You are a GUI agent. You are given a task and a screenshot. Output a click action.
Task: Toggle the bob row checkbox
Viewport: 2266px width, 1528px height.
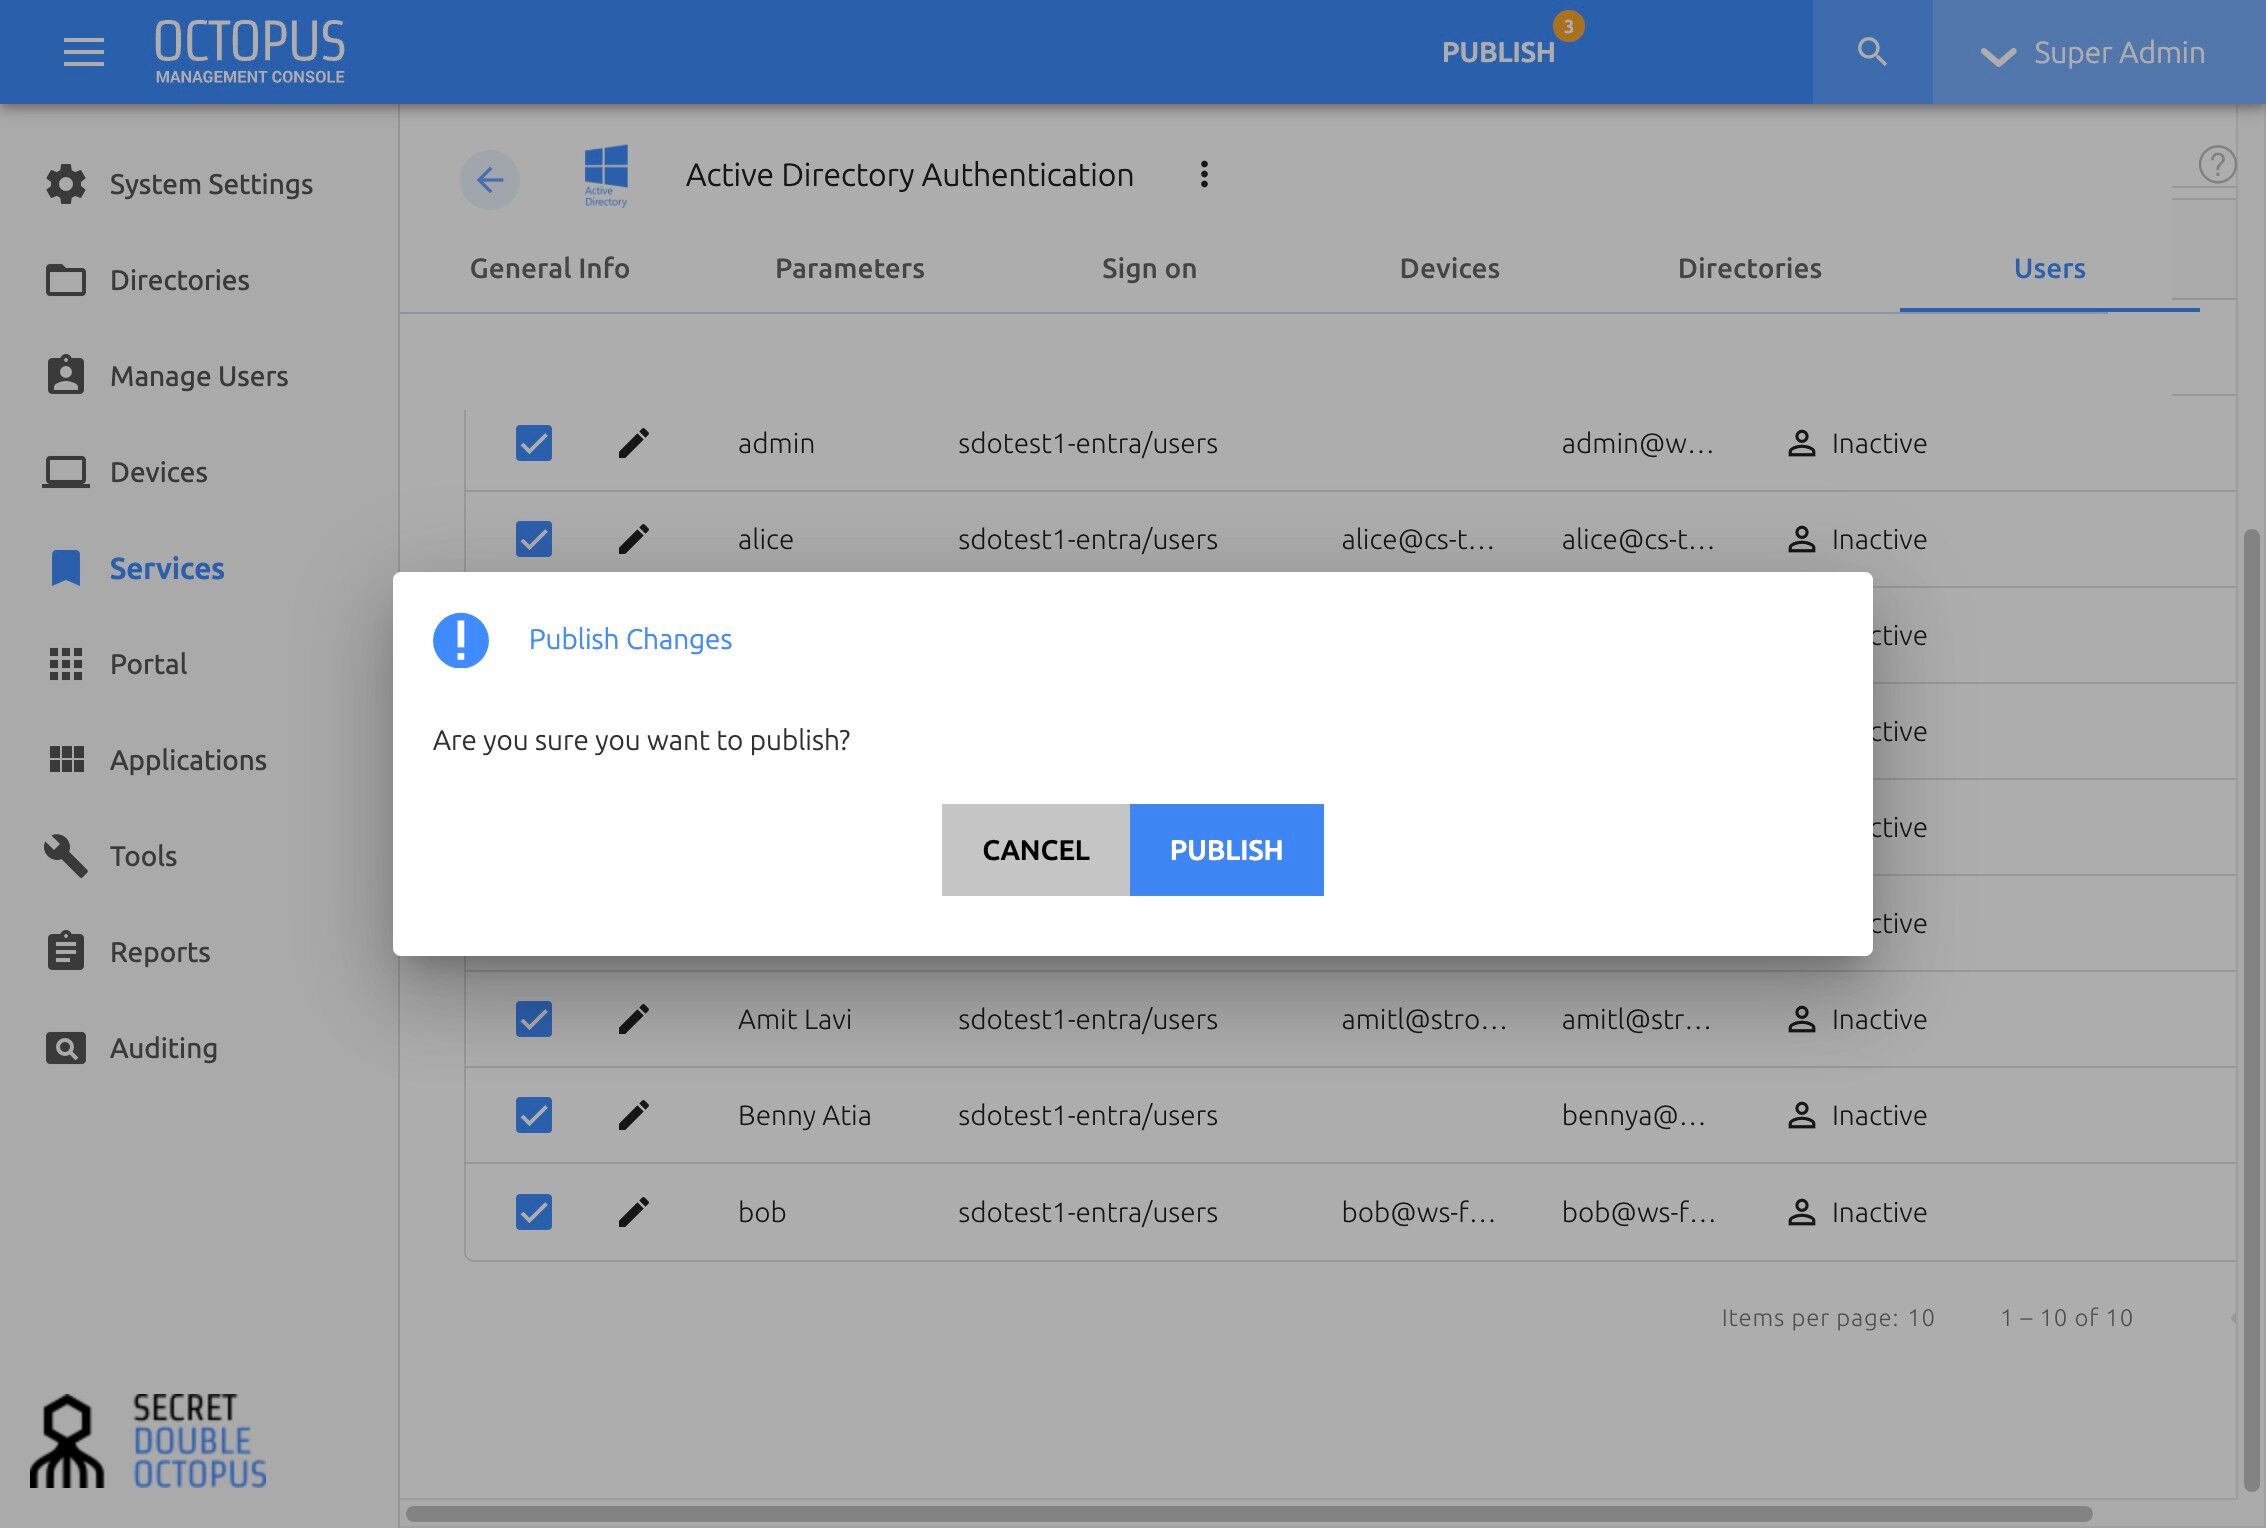534,1212
